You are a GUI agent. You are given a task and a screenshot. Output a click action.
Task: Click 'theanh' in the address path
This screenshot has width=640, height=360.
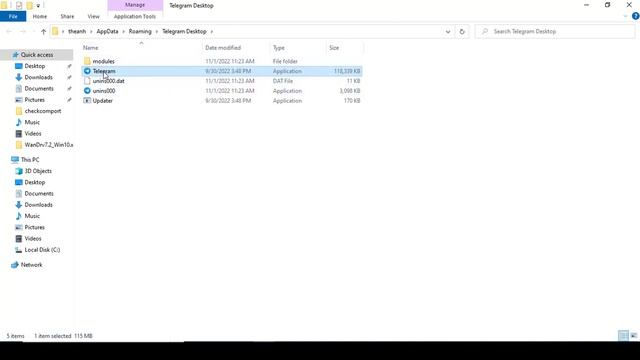click(x=77, y=31)
